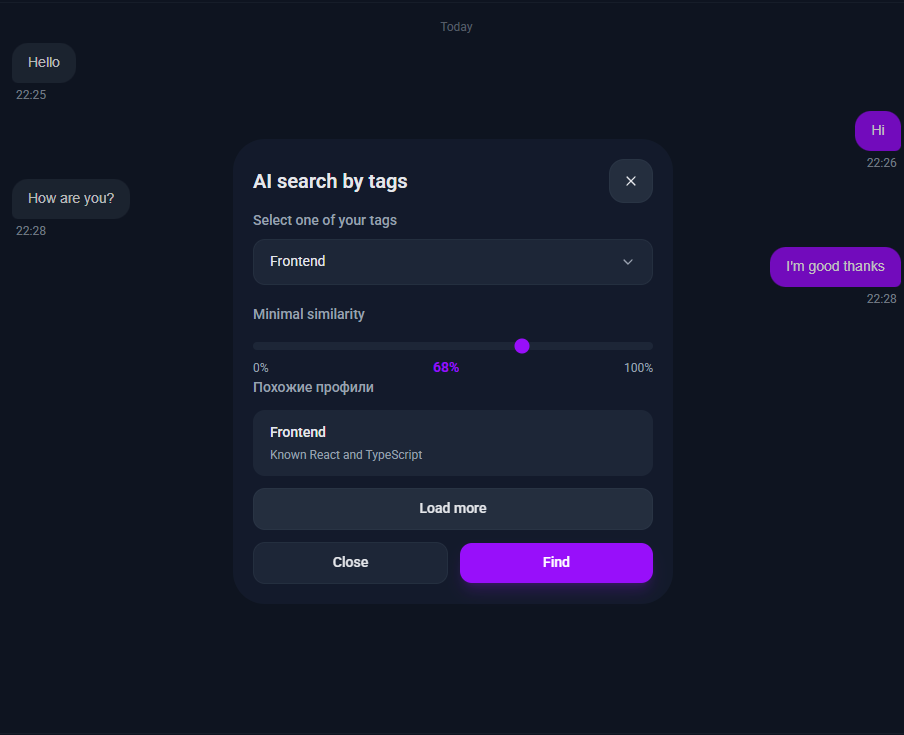
Task: Click the 'Похожие профили' section heading
Action: 312,386
